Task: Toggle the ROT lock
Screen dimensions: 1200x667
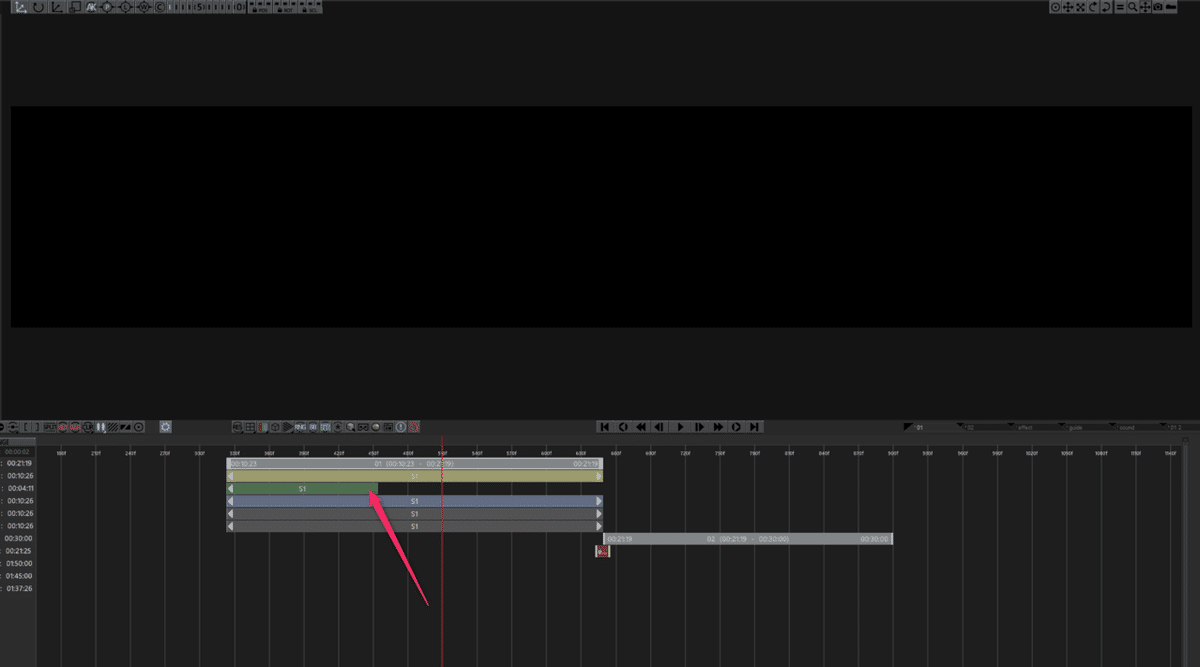Action: [287, 9]
